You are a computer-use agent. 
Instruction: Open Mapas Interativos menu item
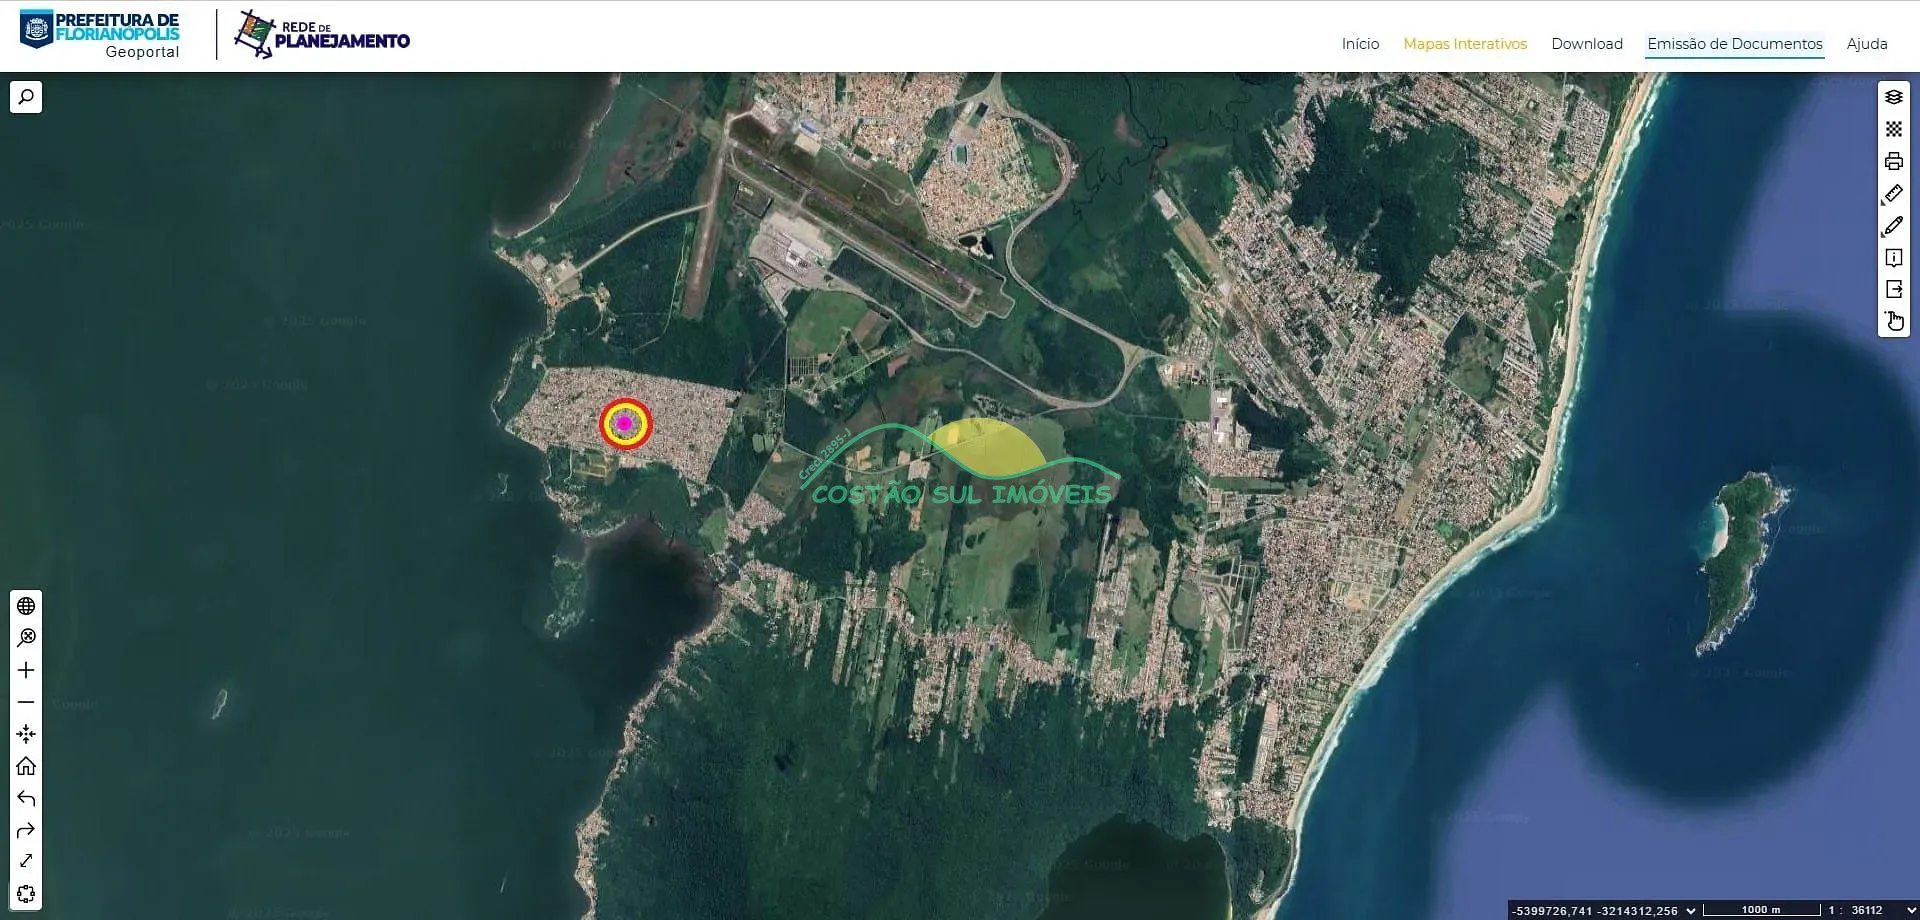coord(1465,44)
